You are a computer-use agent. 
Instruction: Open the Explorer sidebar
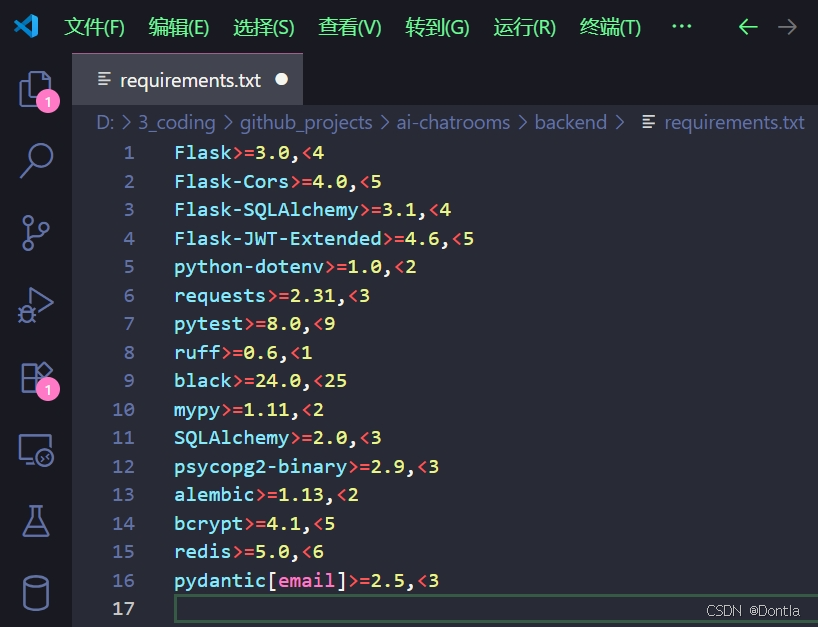pyautogui.click(x=36, y=90)
